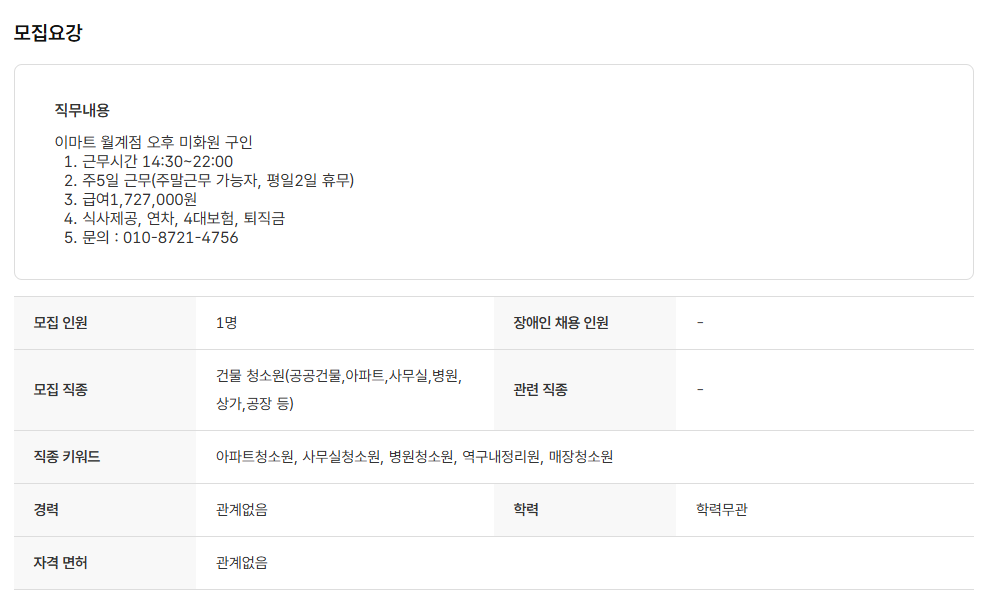Screen dimensions: 1007x613
Task: Click the 이마트 월계점 오후 미화원 구인 line
Action: click(x=154, y=142)
